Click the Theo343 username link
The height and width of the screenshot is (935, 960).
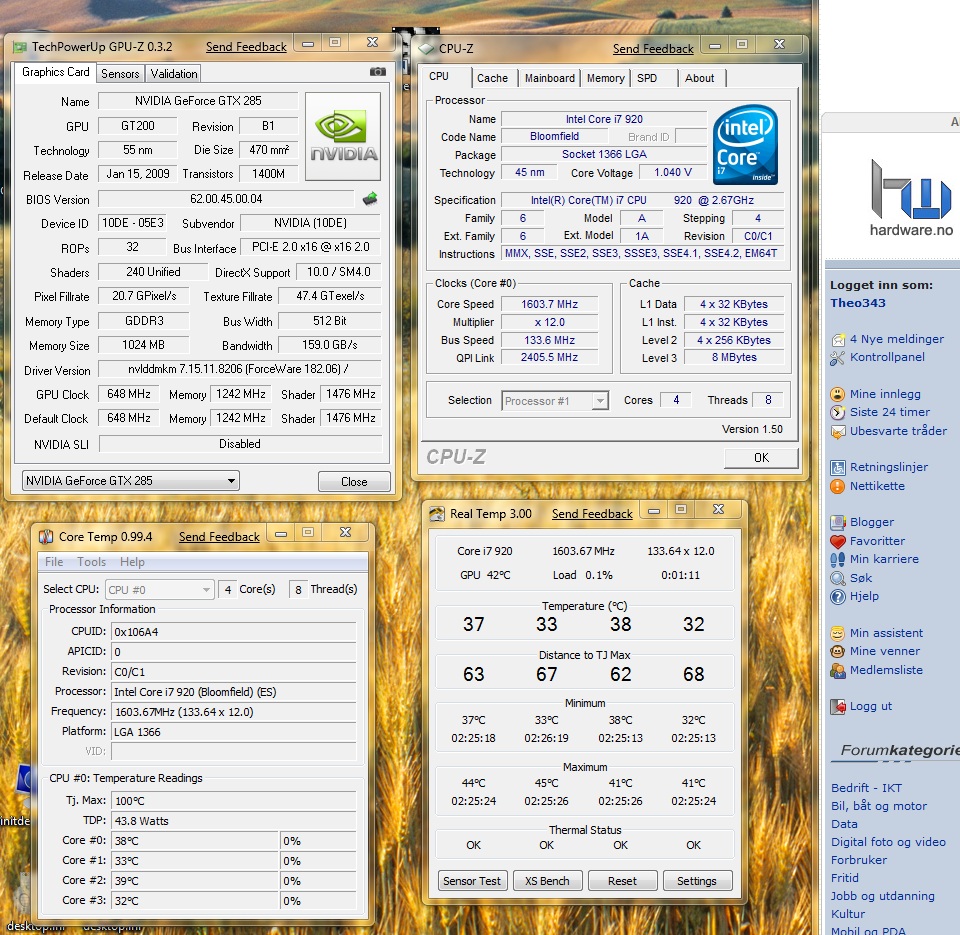click(x=858, y=302)
